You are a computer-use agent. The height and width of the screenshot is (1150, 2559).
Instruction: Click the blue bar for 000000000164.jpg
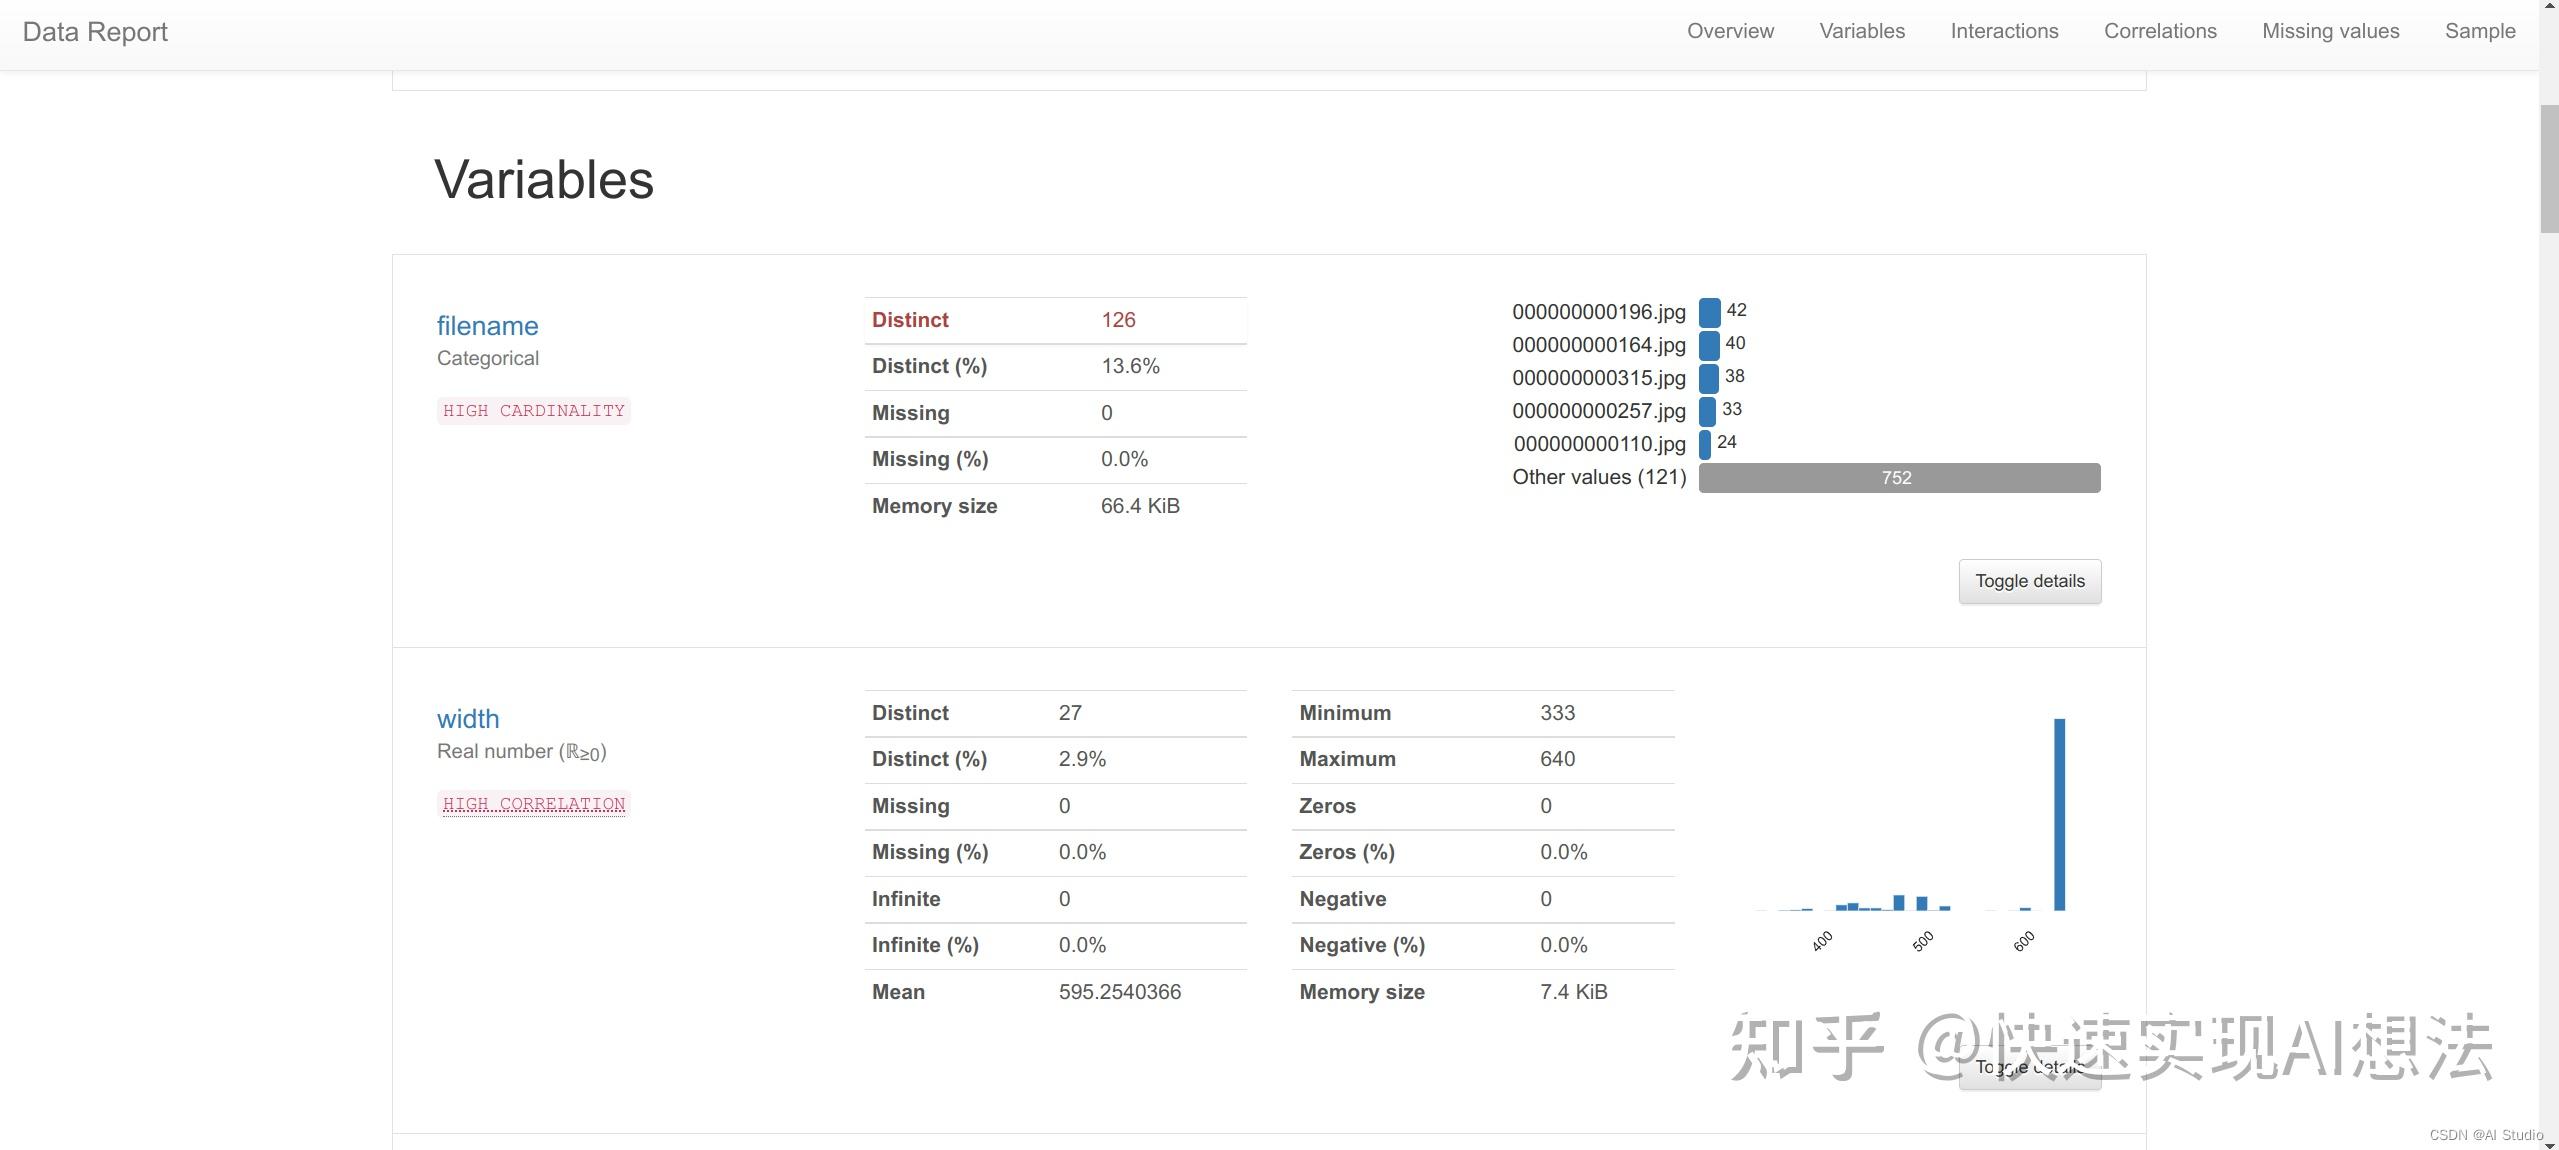[1708, 345]
